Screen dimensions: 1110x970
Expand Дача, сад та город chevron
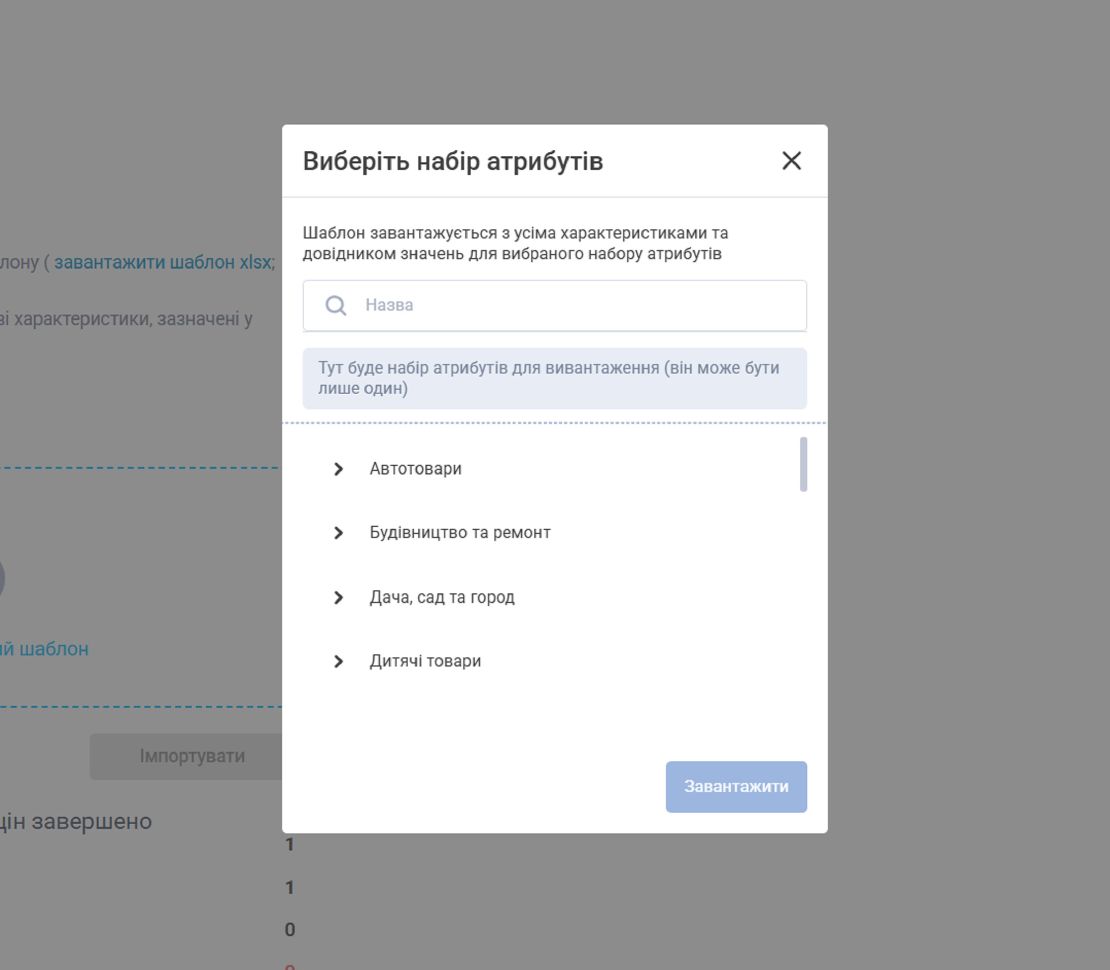pyautogui.click(x=338, y=598)
